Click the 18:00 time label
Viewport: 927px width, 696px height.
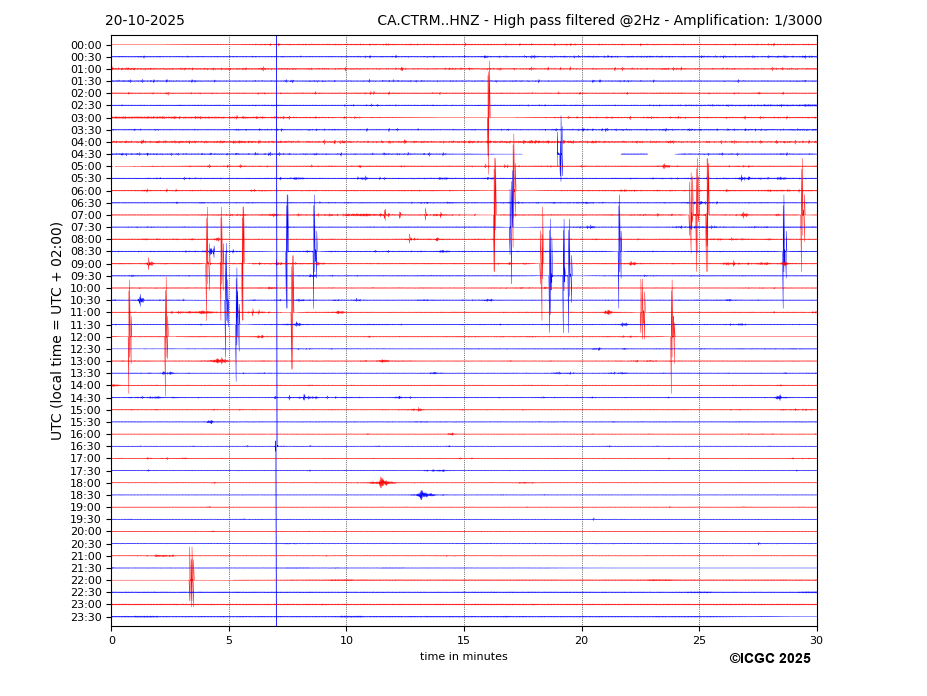(86, 483)
